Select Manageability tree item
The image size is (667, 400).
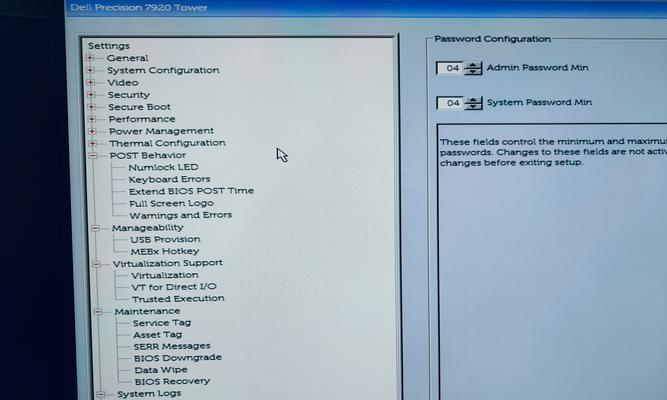click(x=148, y=228)
